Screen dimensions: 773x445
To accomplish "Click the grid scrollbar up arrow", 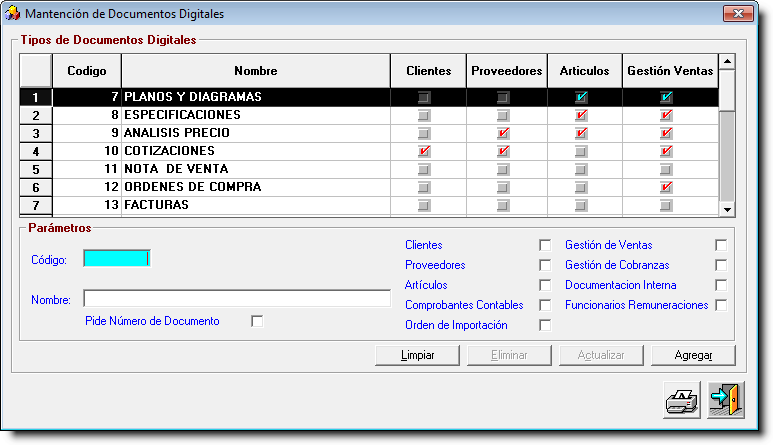I will [x=727, y=62].
